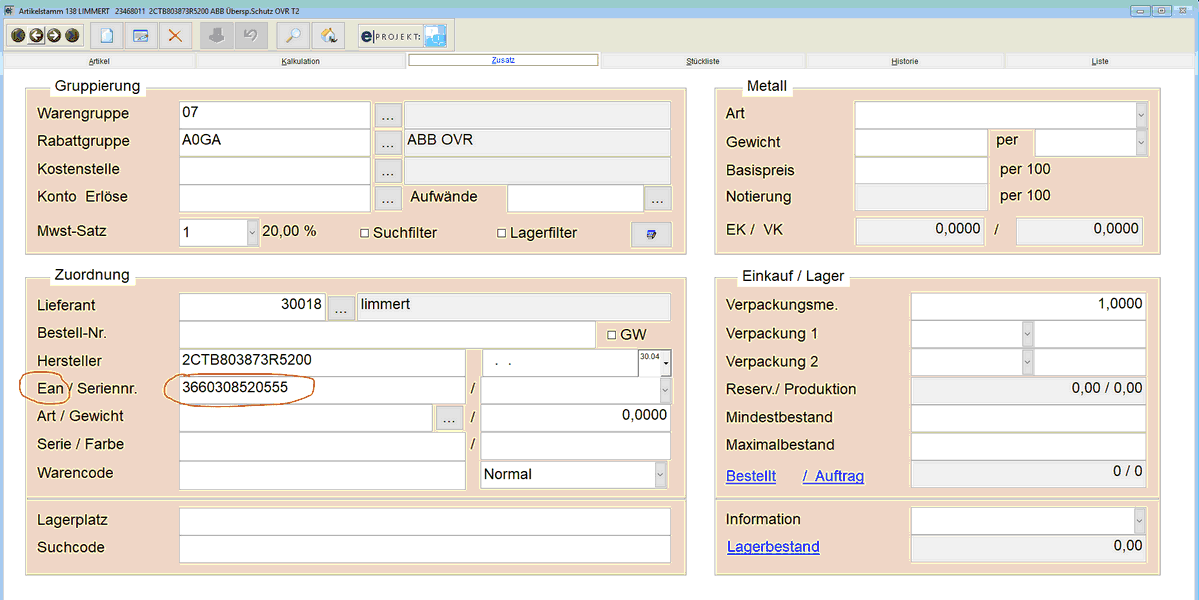Enable the Lagerfilter checkbox
Screen dimensions: 1199x600
(x=502, y=233)
